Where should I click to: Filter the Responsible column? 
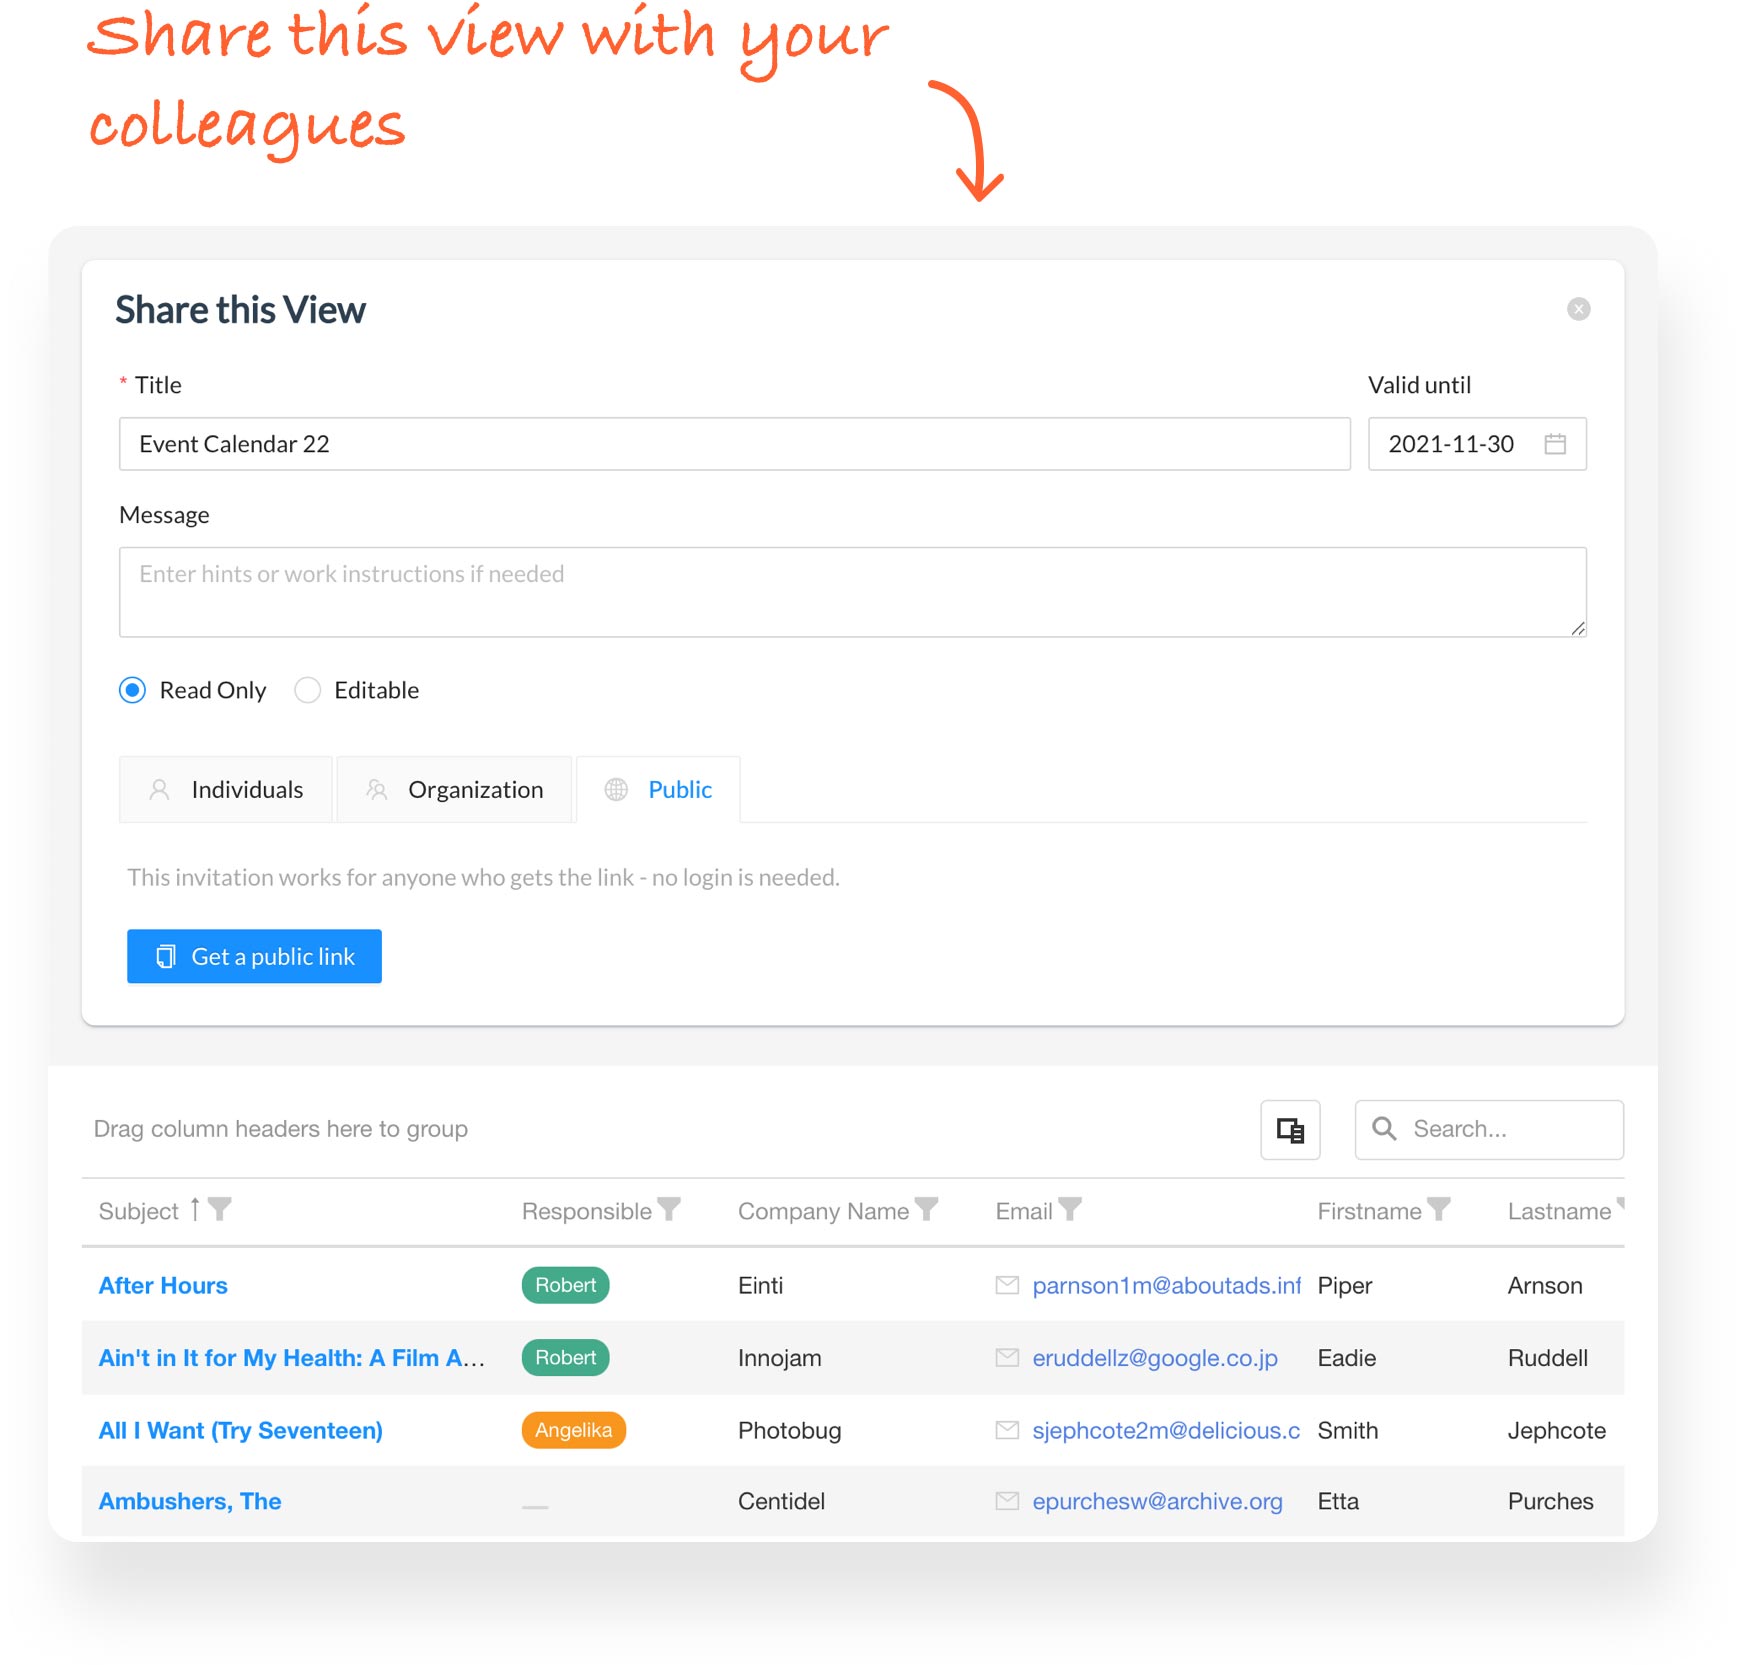[x=669, y=1210]
